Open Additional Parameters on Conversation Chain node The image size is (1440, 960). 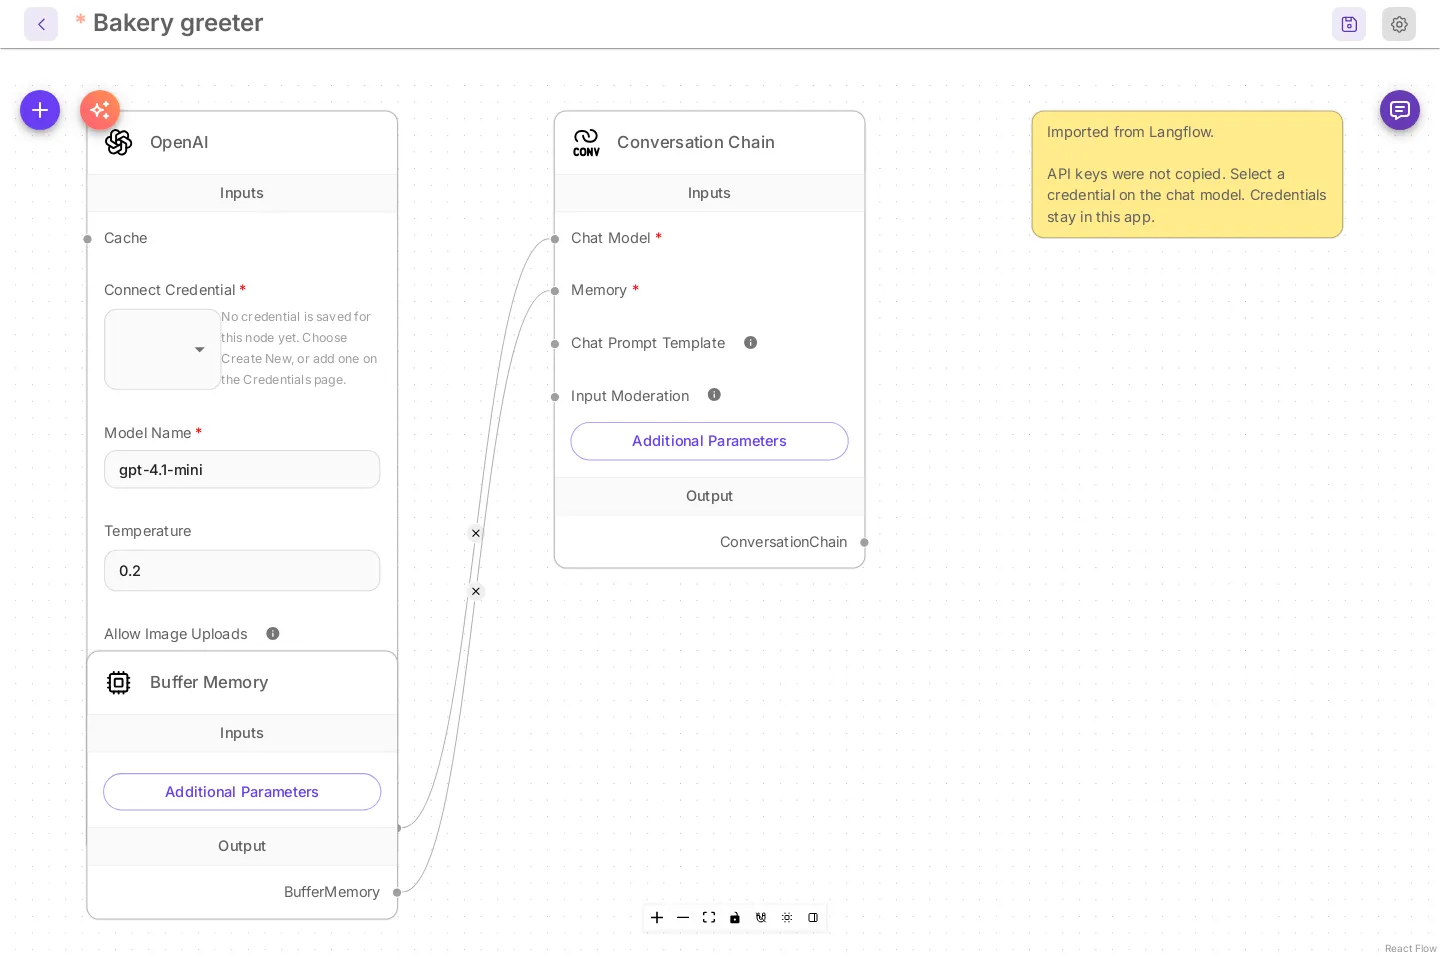point(709,441)
